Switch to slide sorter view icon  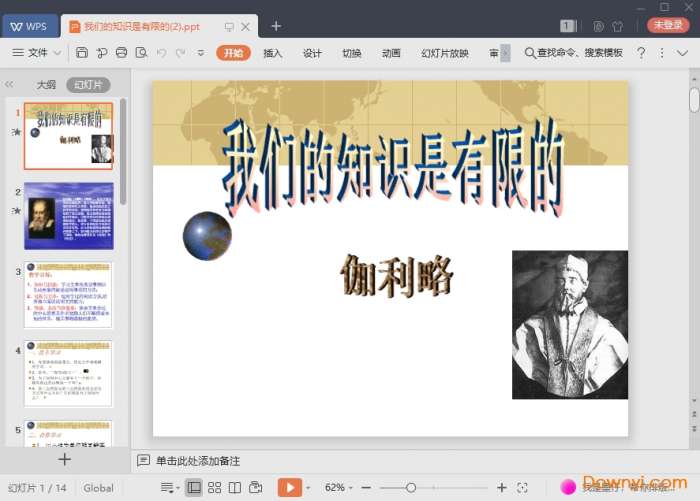[214, 487]
